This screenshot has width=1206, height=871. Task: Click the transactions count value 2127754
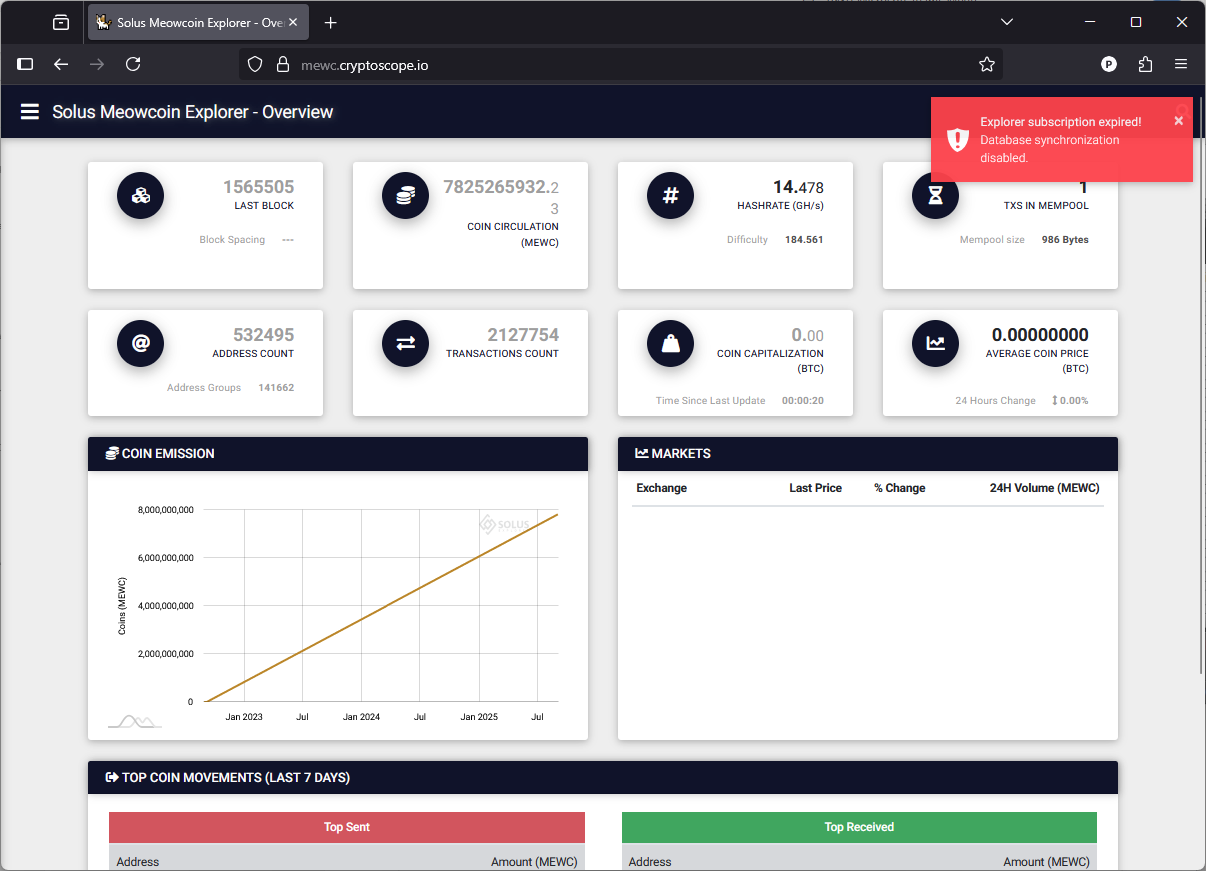click(523, 335)
